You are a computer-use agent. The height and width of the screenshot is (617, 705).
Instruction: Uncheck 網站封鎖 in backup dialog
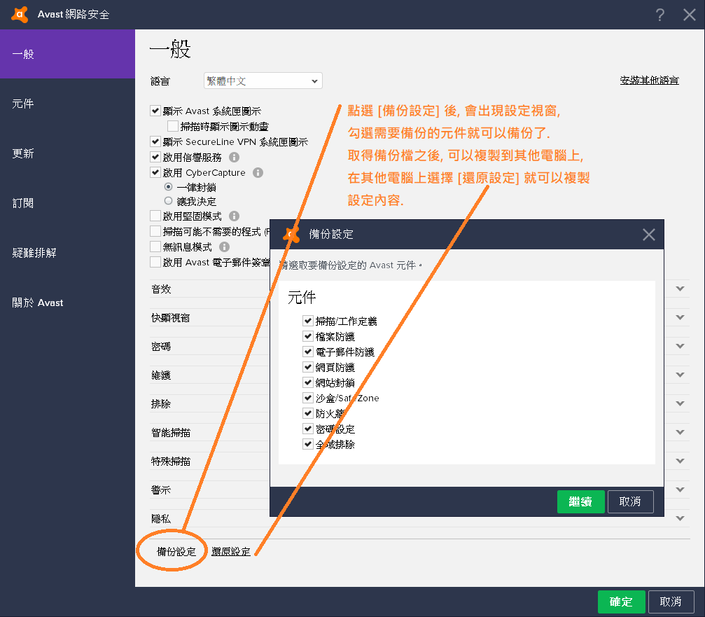click(308, 382)
